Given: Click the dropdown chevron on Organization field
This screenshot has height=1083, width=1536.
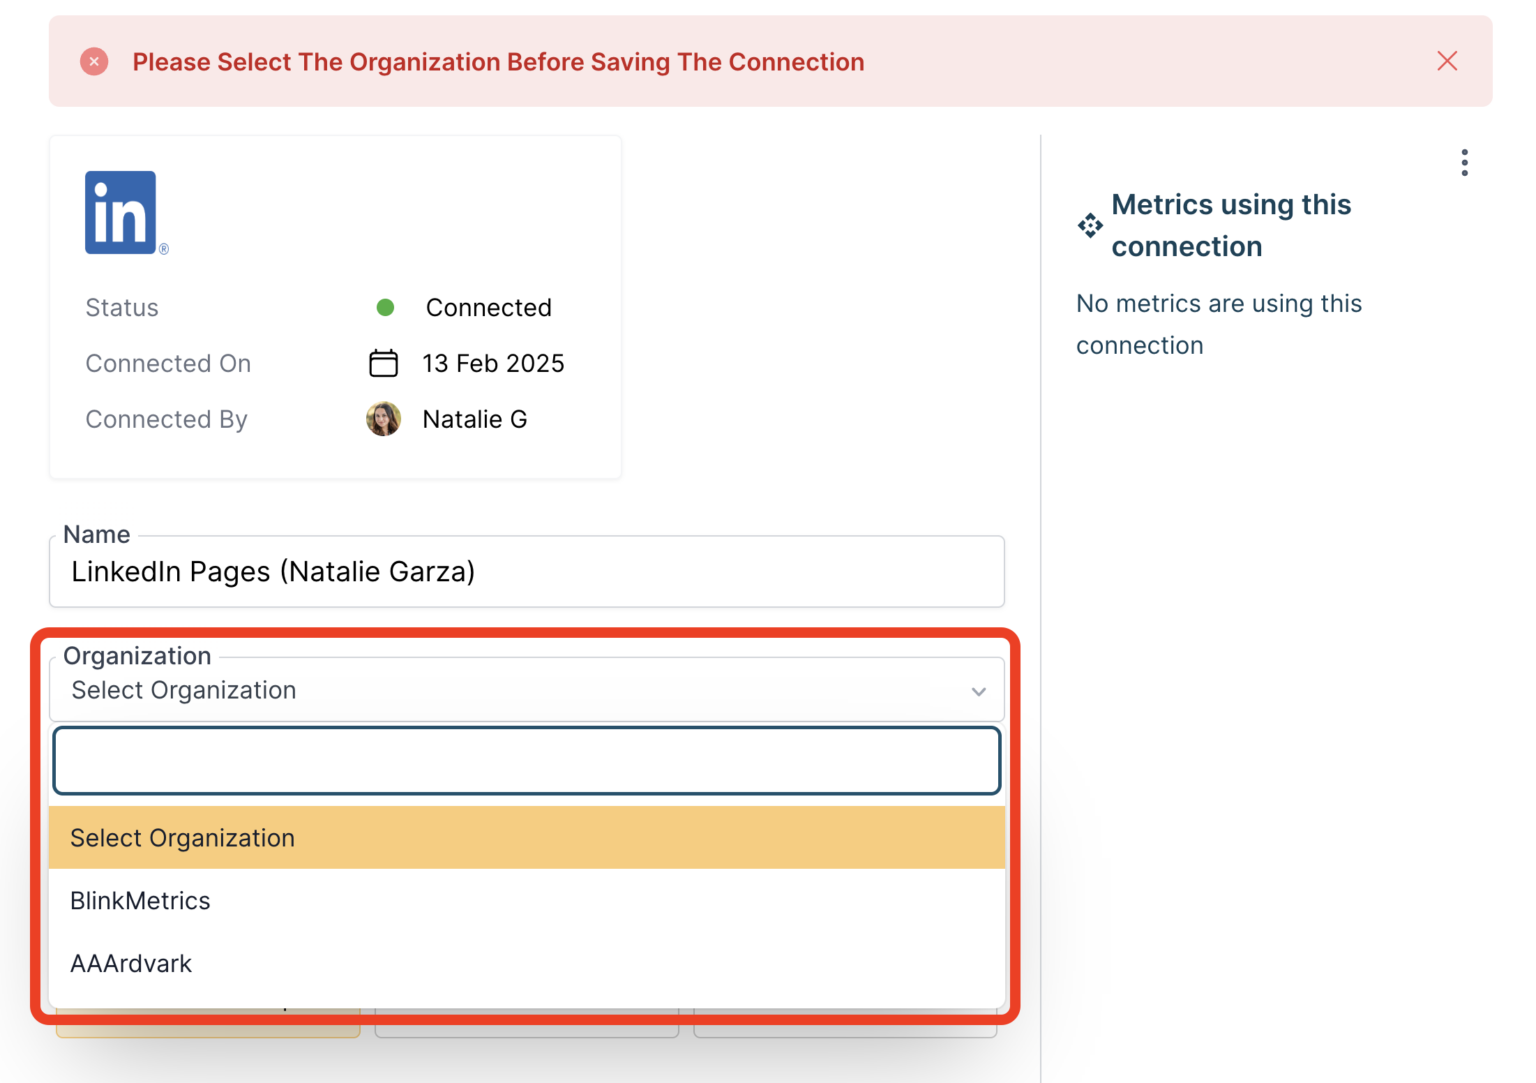Looking at the screenshot, I should (977, 690).
